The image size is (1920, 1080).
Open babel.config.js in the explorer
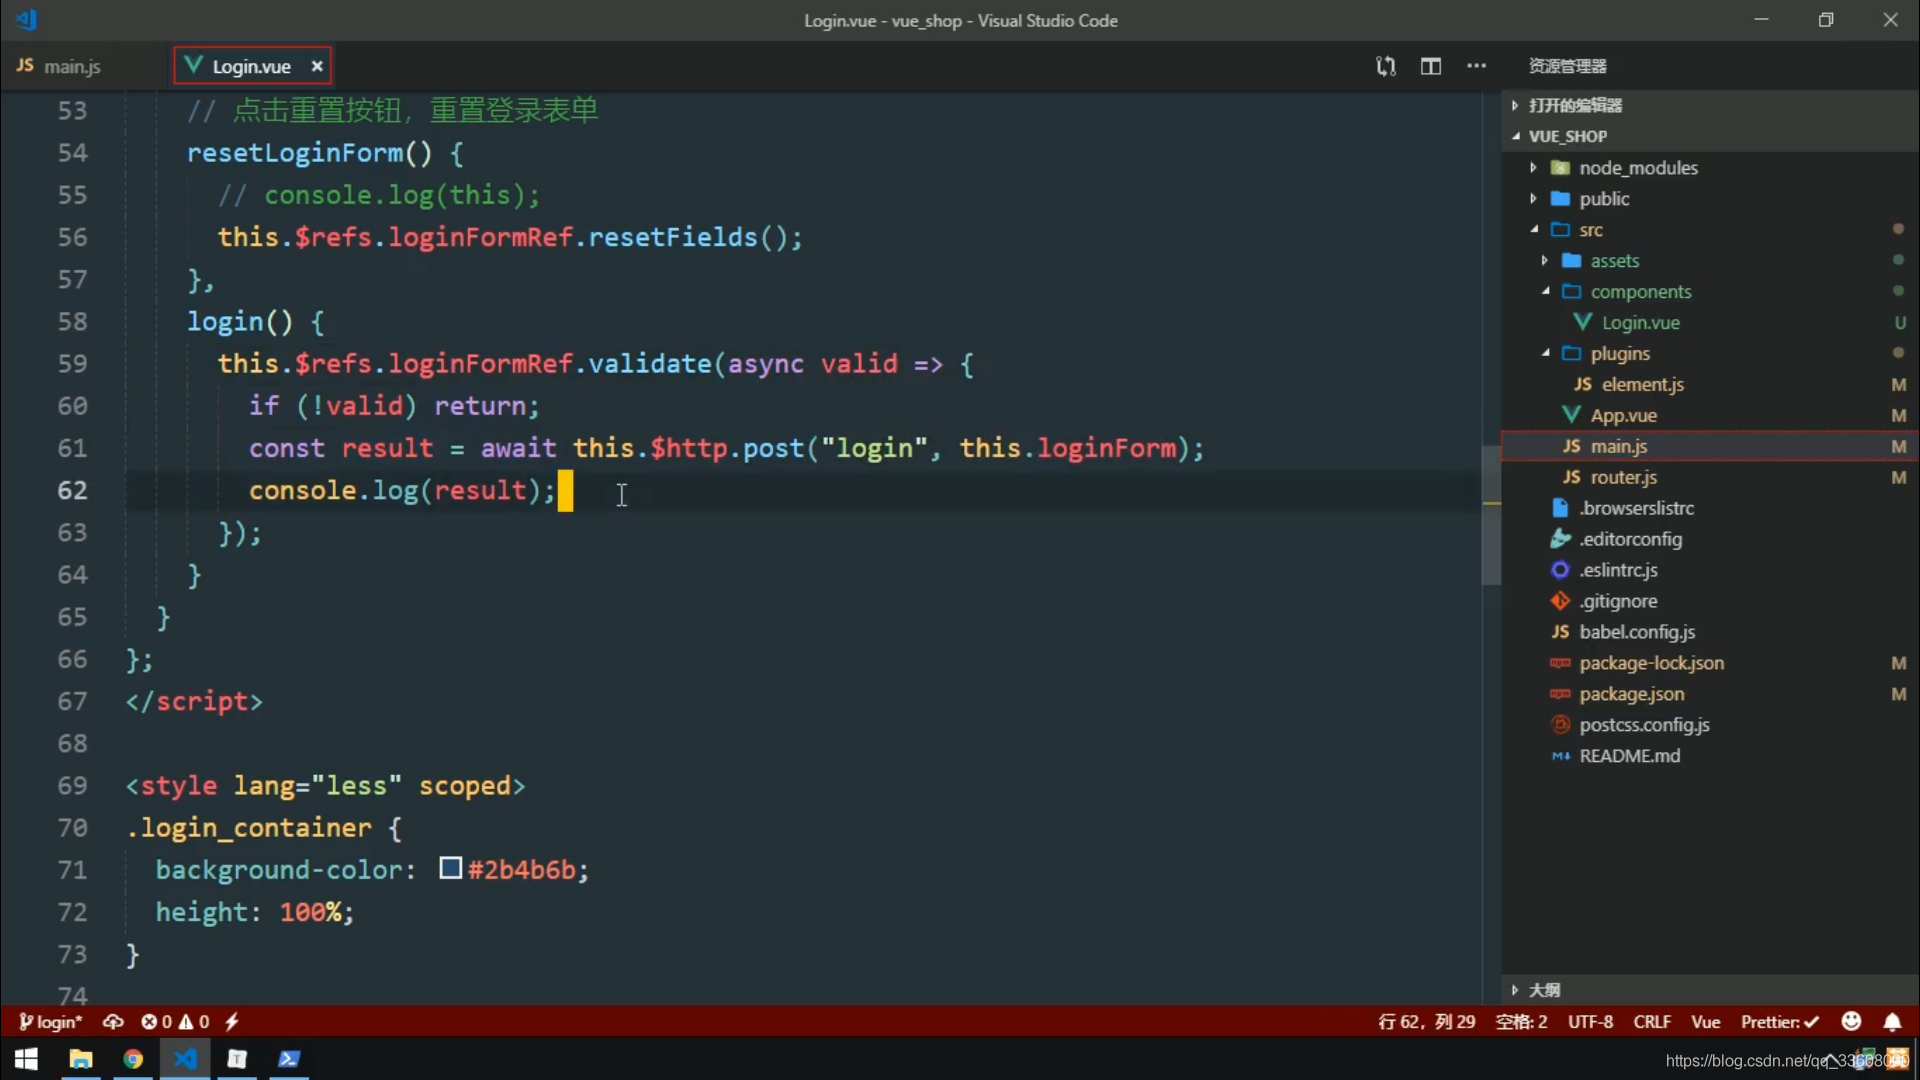[1710, 633]
